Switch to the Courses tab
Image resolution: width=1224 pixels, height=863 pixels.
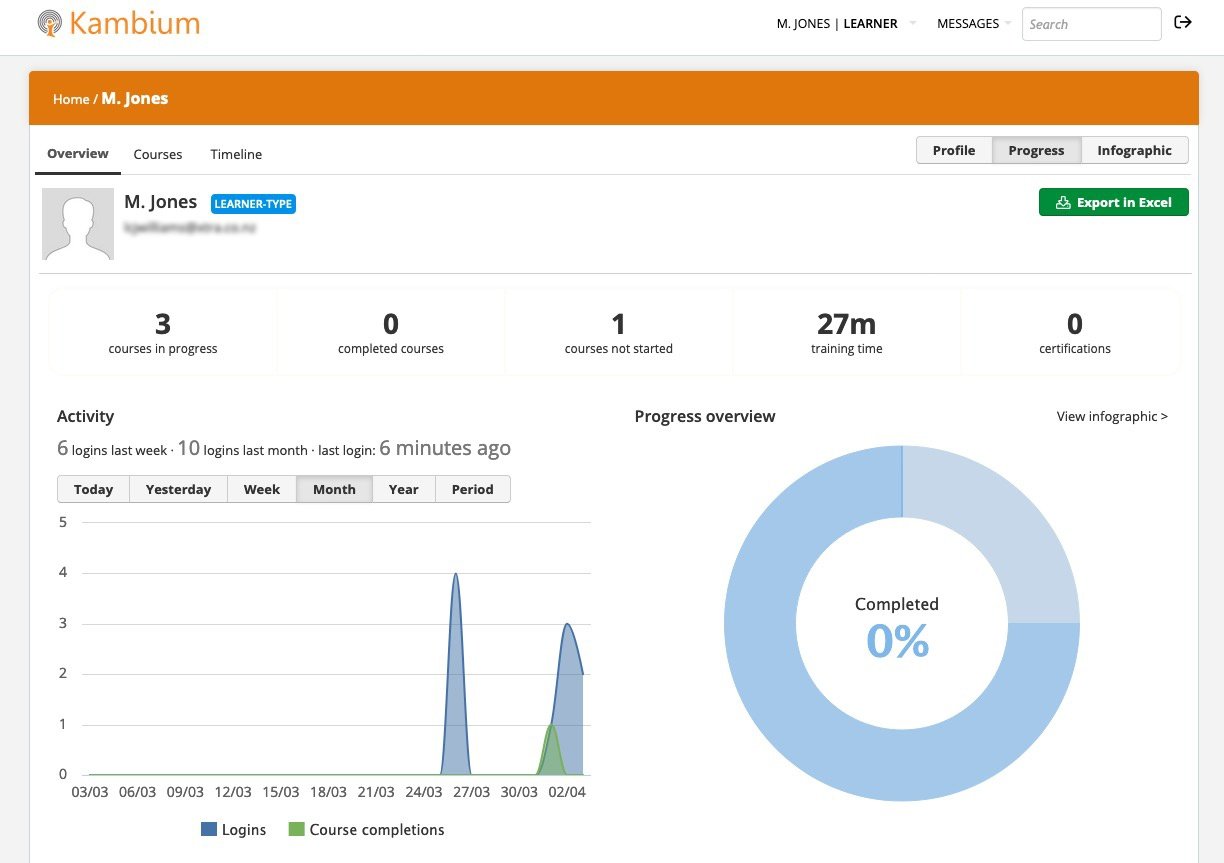tap(158, 154)
